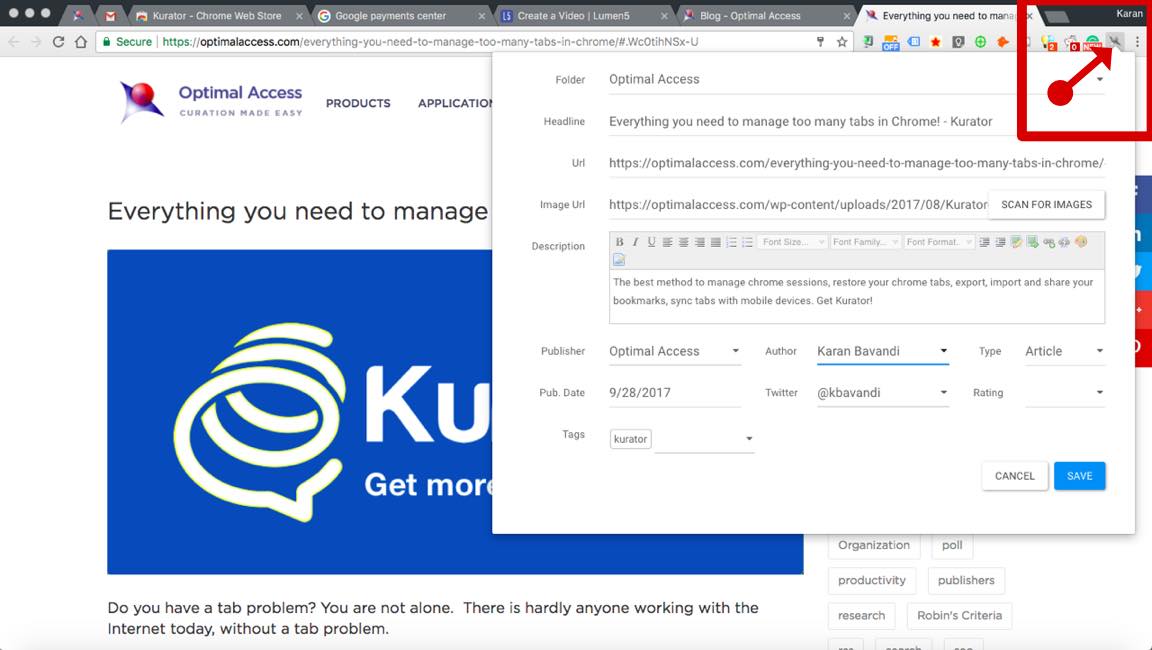Switch to Kurator - Chrome Web Store tab
Image resolution: width=1152 pixels, height=650 pixels.
pyautogui.click(x=217, y=15)
